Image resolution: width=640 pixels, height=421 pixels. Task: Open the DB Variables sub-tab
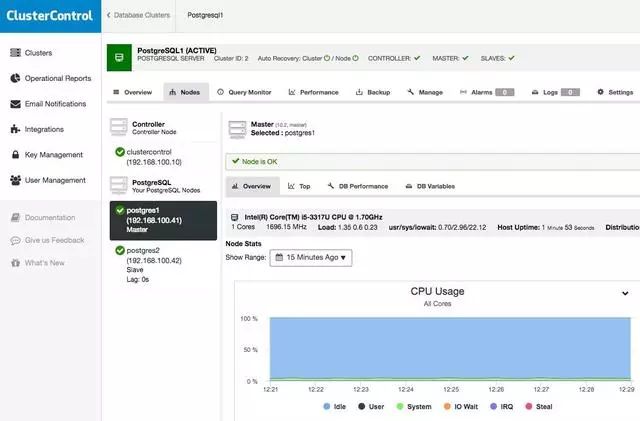point(430,186)
